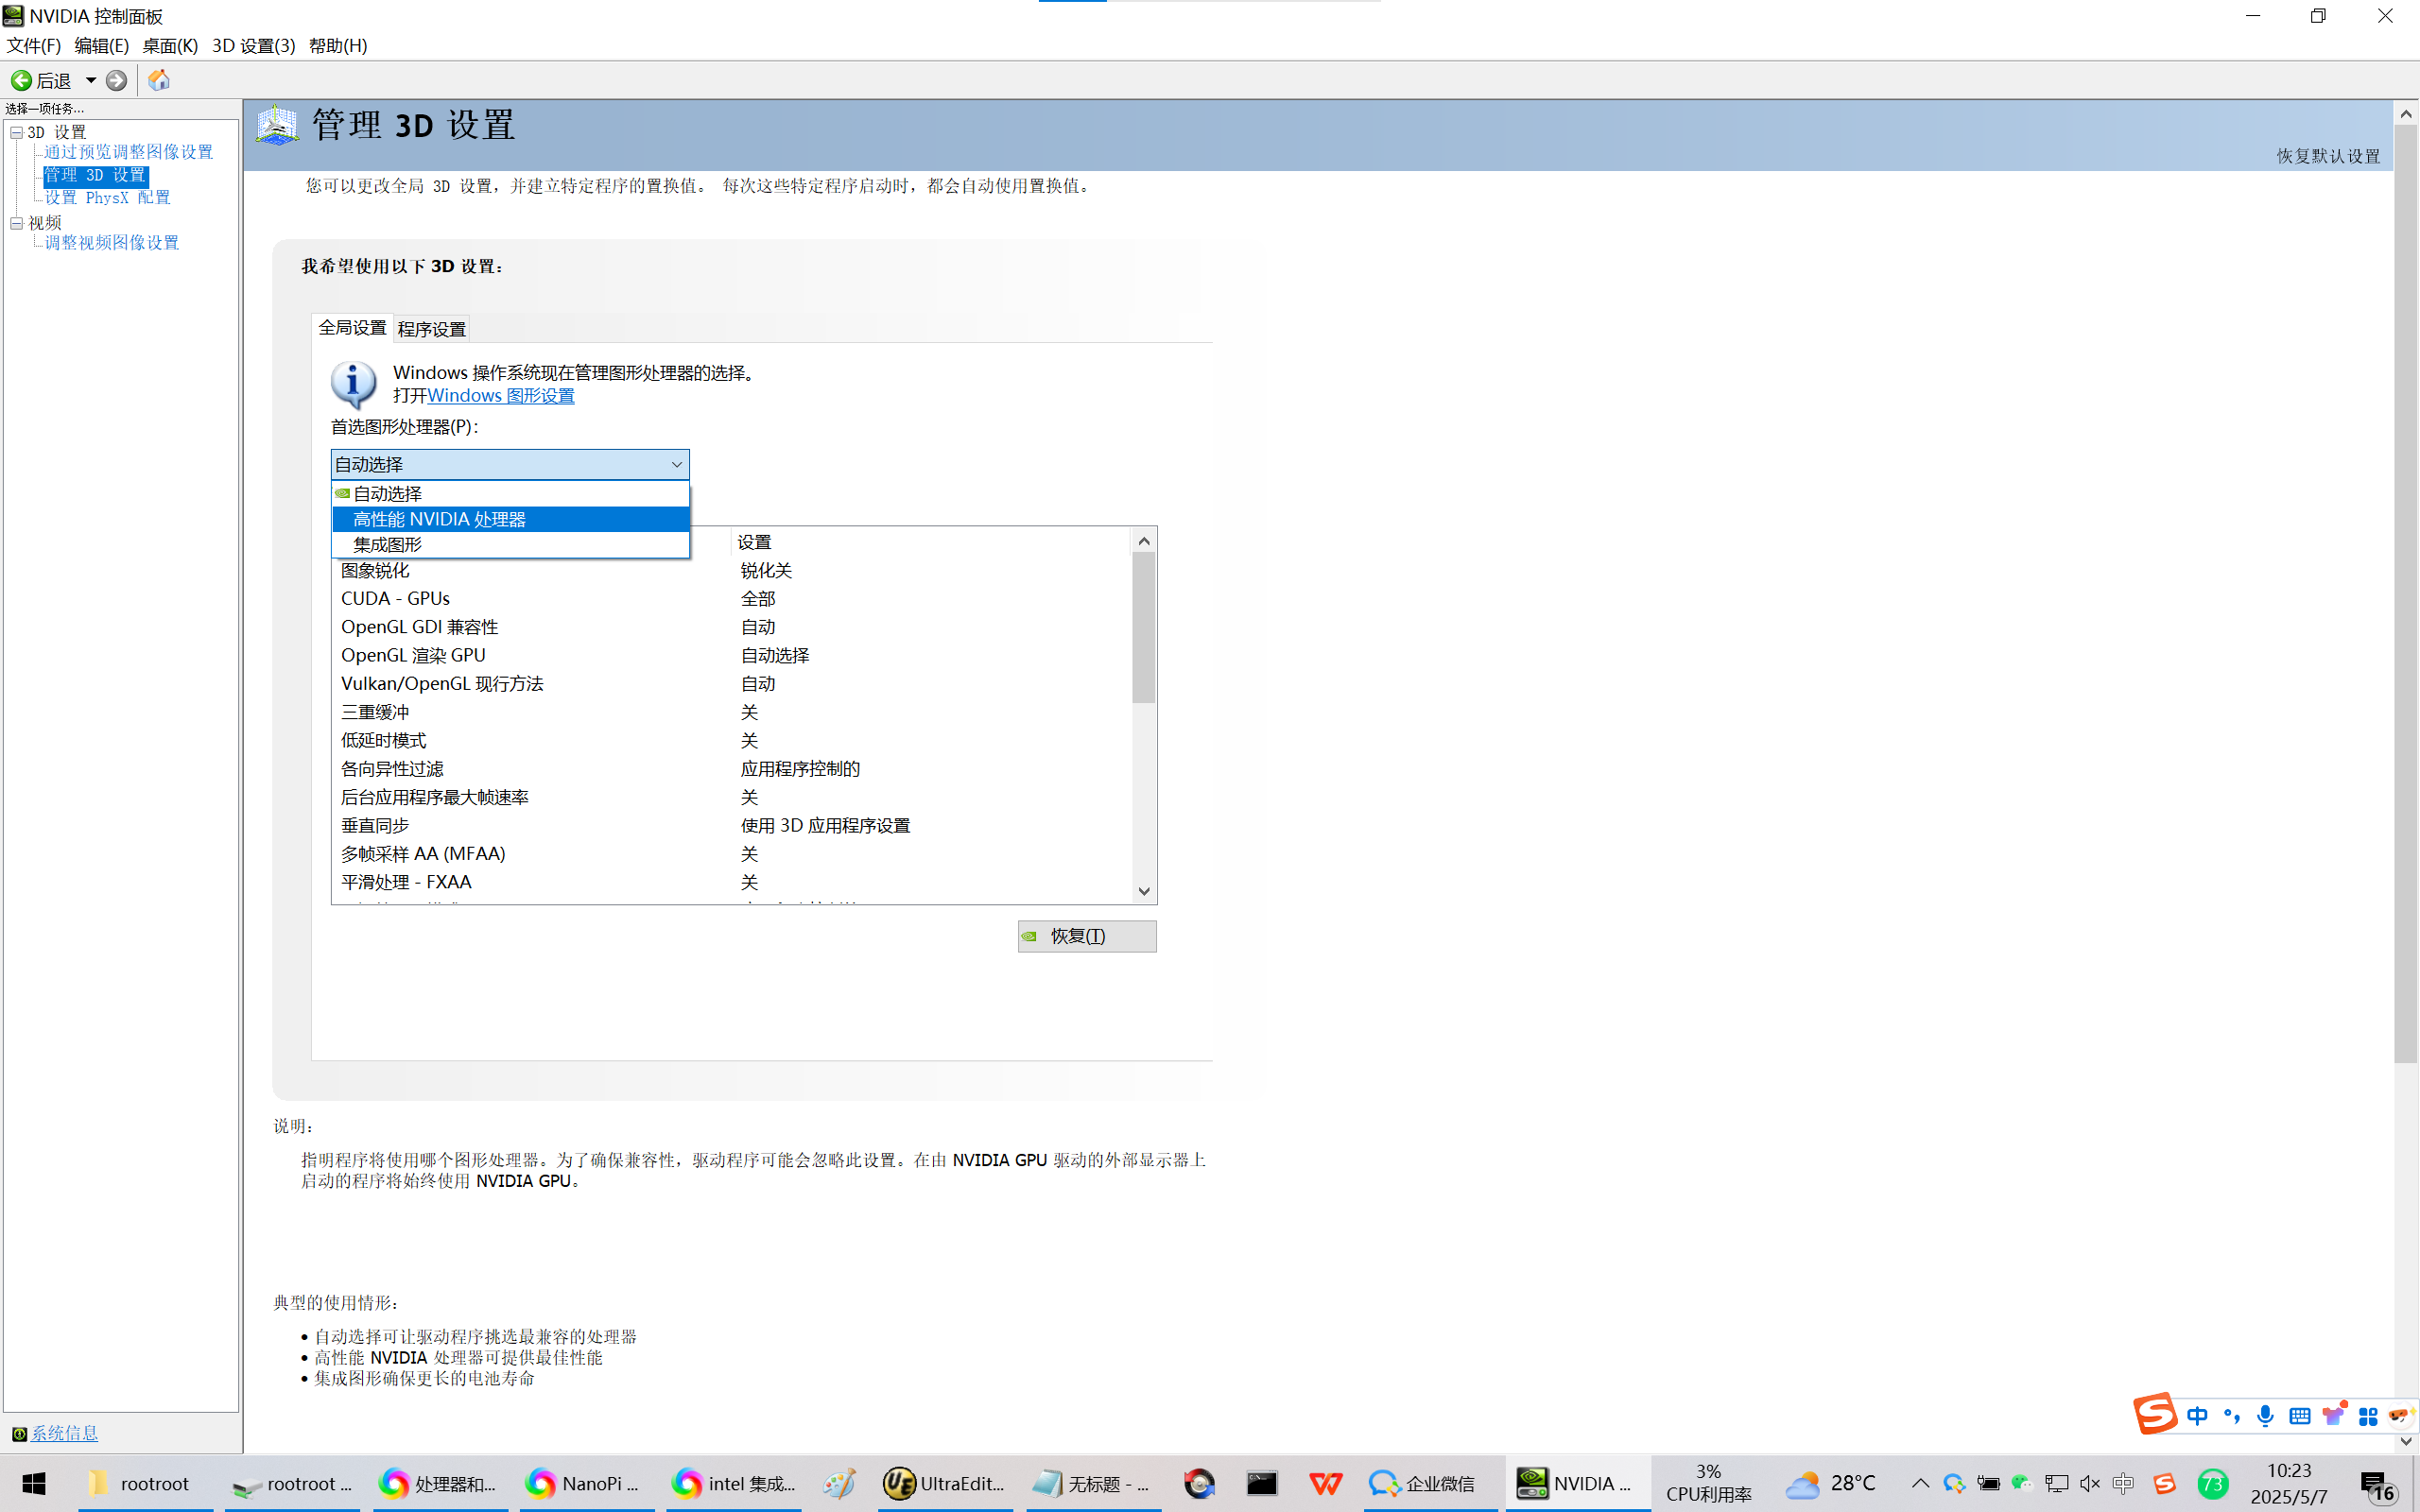Click 恢复默认设置 in the header
This screenshot has width=2420, height=1512.
(2327, 156)
